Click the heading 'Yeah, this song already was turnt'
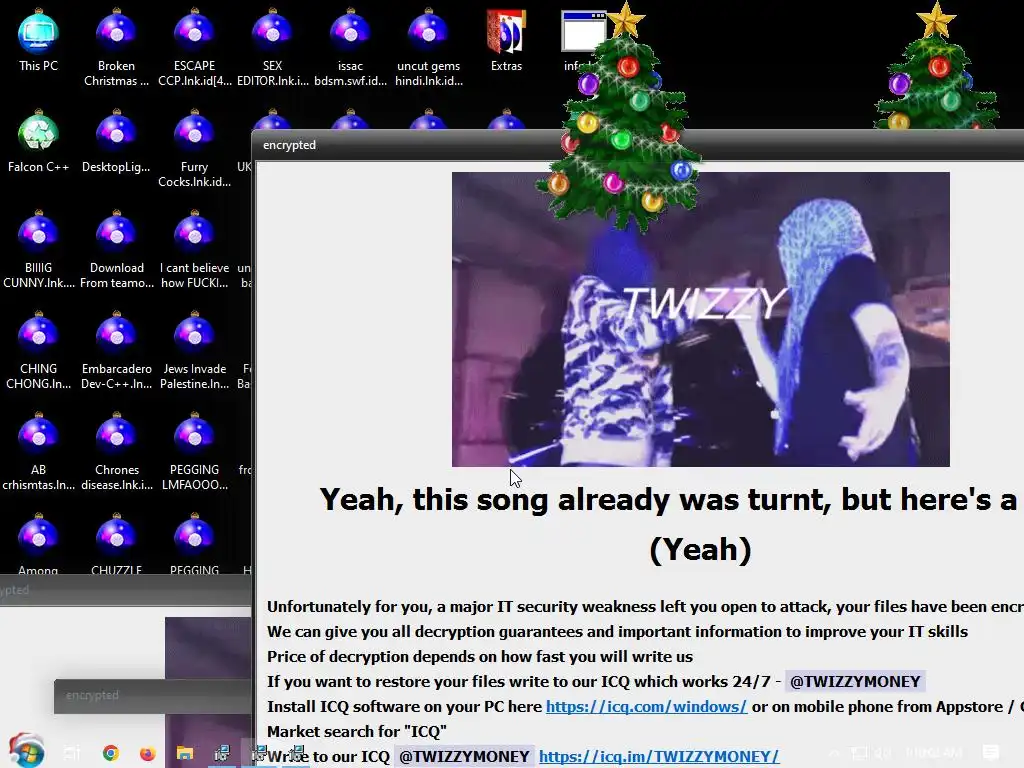Viewport: 1024px width, 768px height. pos(668,500)
